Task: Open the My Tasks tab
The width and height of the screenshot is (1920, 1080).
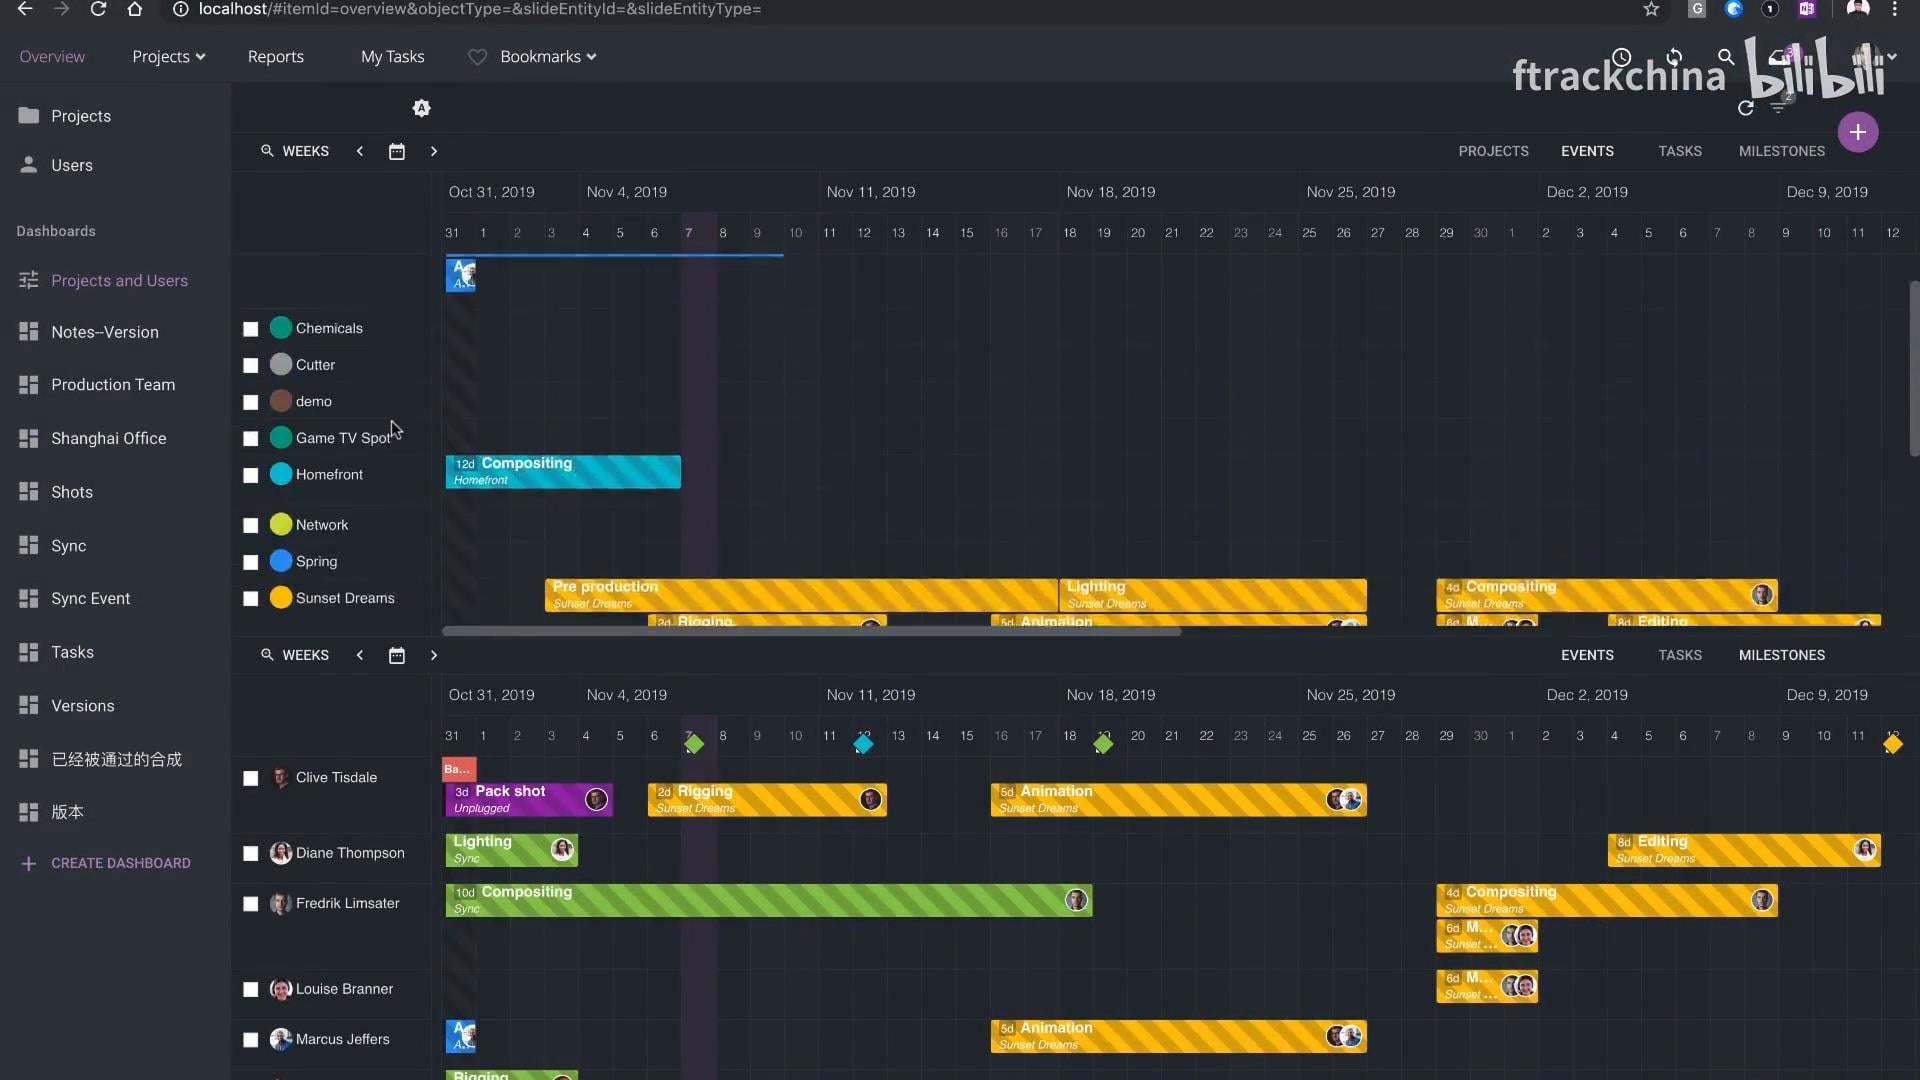Action: (x=392, y=57)
